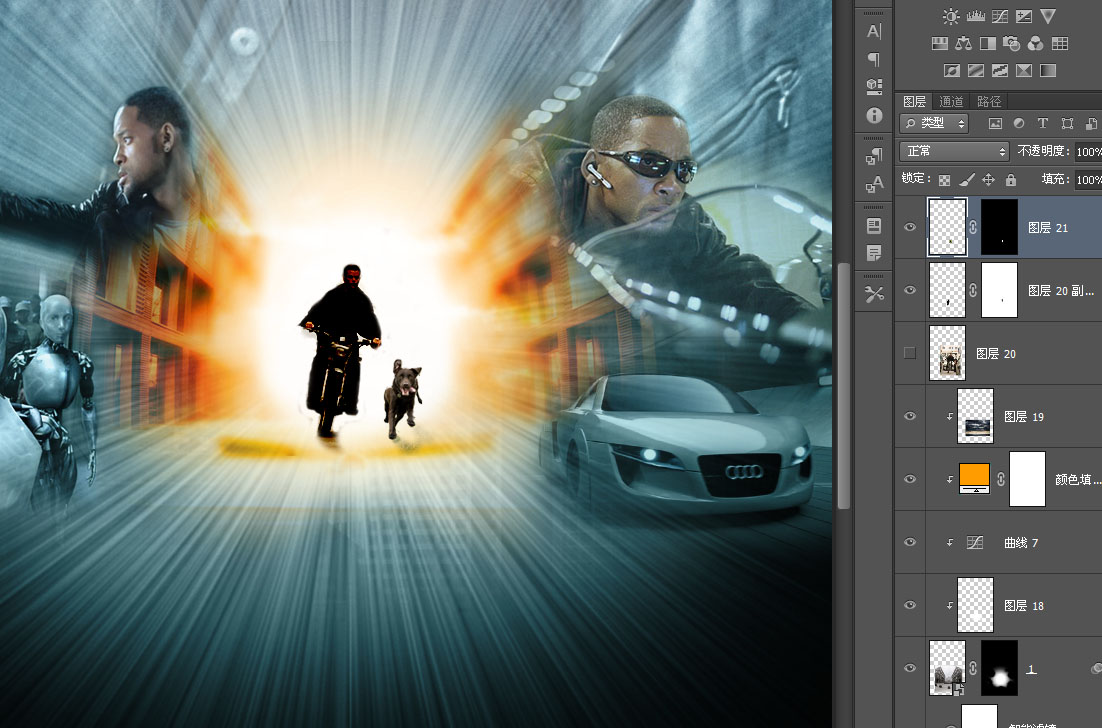Open the Paragraph panel icon
1102x728 pixels.
(x=874, y=59)
